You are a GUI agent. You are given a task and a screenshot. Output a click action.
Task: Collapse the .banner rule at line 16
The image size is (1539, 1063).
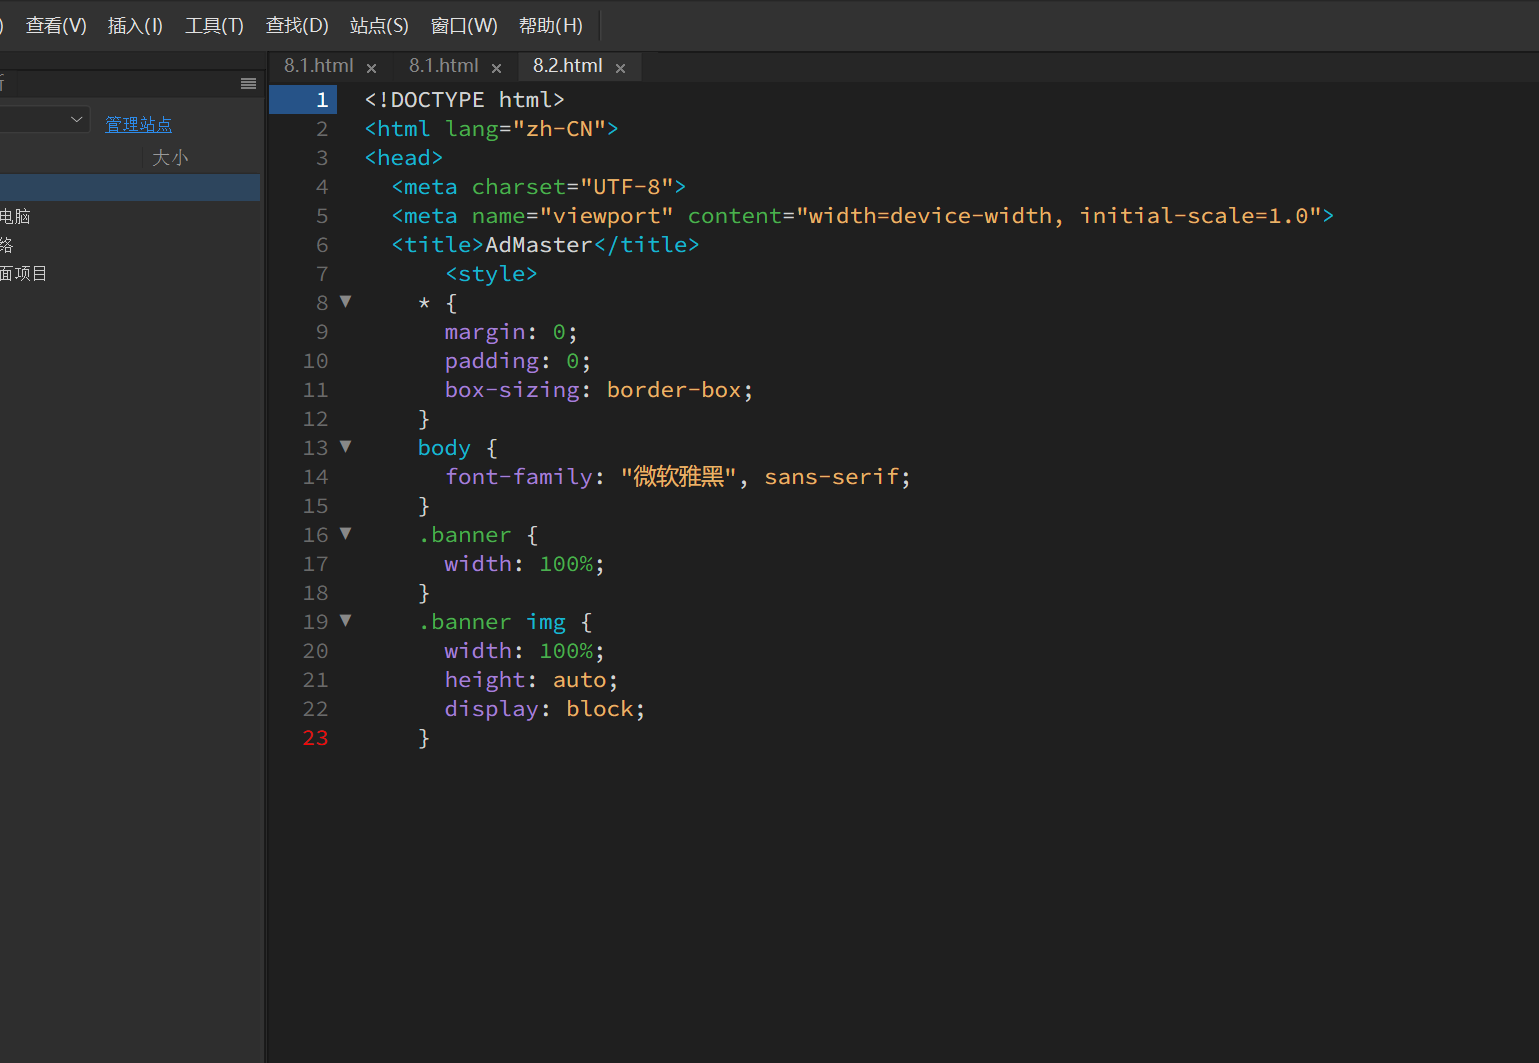pyautogui.click(x=346, y=533)
